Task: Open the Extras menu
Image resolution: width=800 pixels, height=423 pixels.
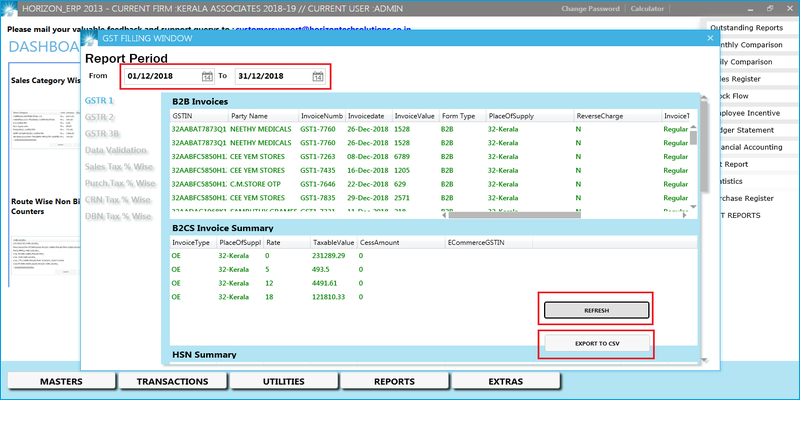Action: click(505, 382)
